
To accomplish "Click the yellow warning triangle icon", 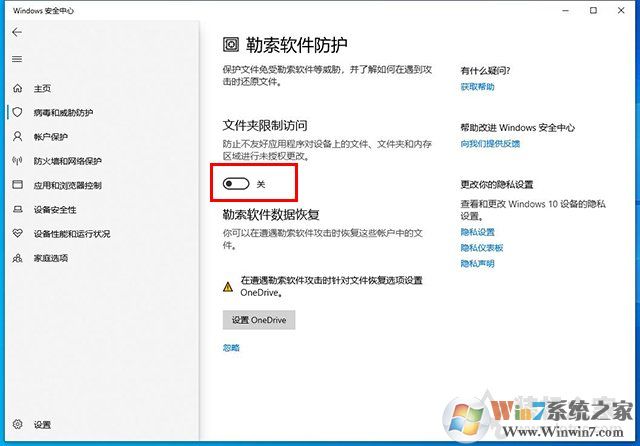I will click(x=228, y=287).
